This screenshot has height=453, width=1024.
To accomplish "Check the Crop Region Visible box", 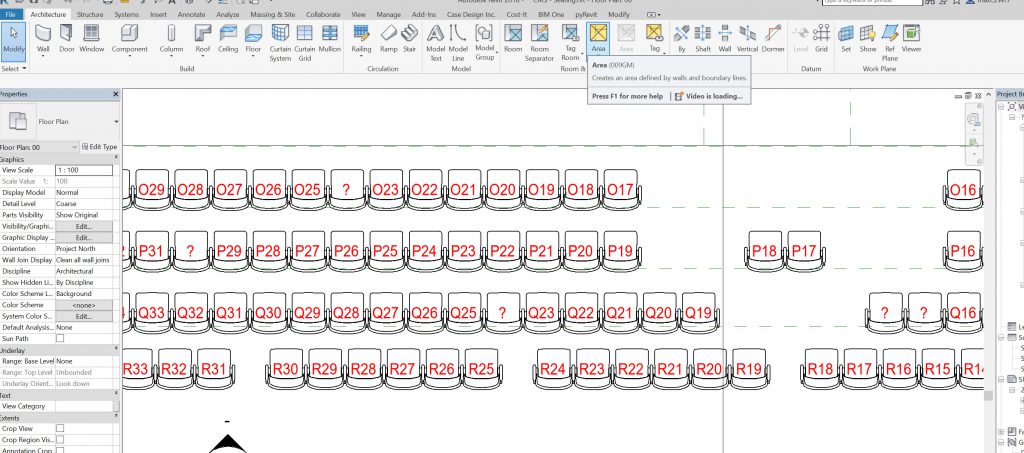I will [60, 439].
